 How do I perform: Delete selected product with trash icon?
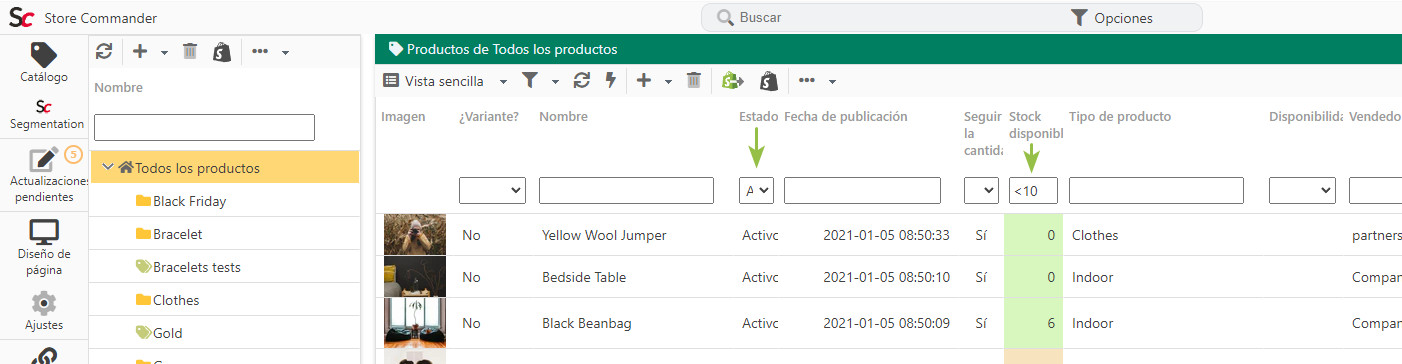coord(694,81)
